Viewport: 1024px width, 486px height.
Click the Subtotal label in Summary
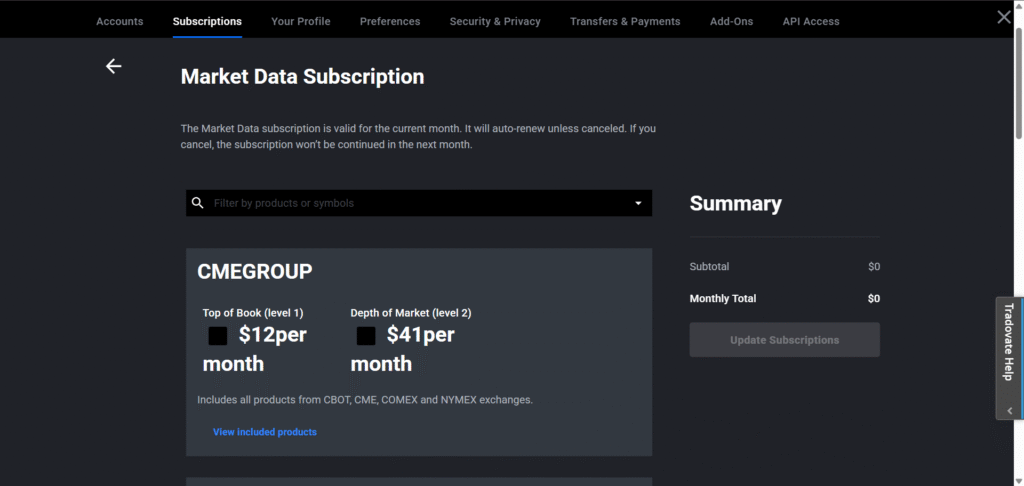709,267
